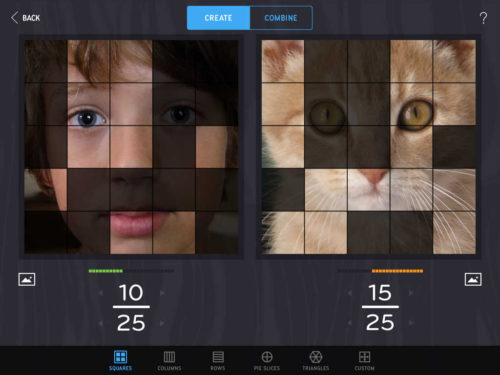Decrease left numerator 10 with left arrow
Viewport: 500px width, 375px height.
point(100,293)
